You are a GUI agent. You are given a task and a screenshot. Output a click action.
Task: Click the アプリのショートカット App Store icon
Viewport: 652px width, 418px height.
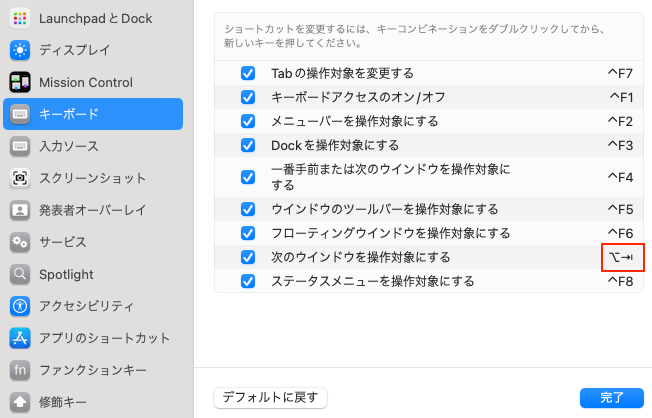pyautogui.click(x=21, y=338)
